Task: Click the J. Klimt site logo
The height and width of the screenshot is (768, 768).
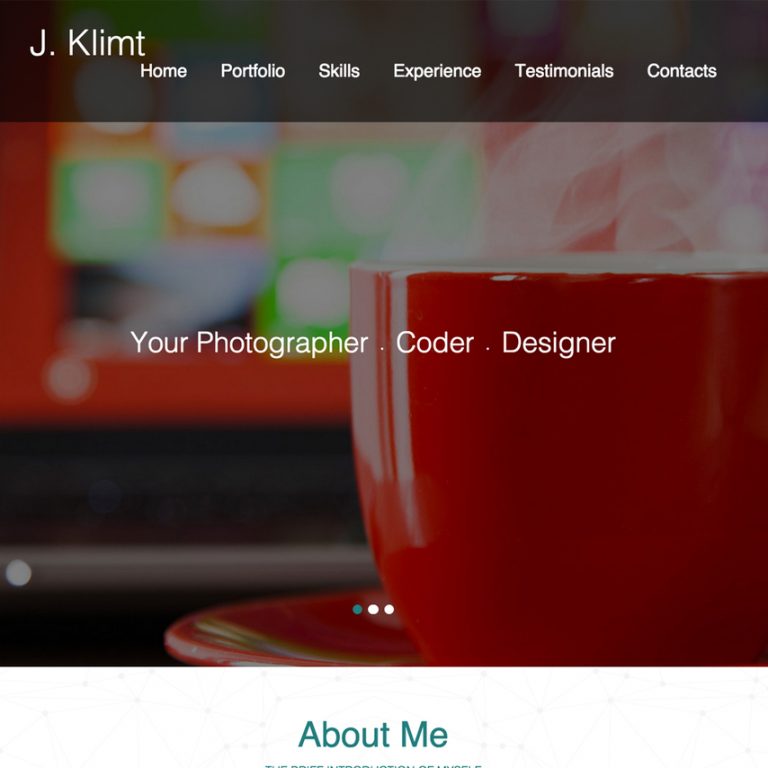Action: point(87,43)
